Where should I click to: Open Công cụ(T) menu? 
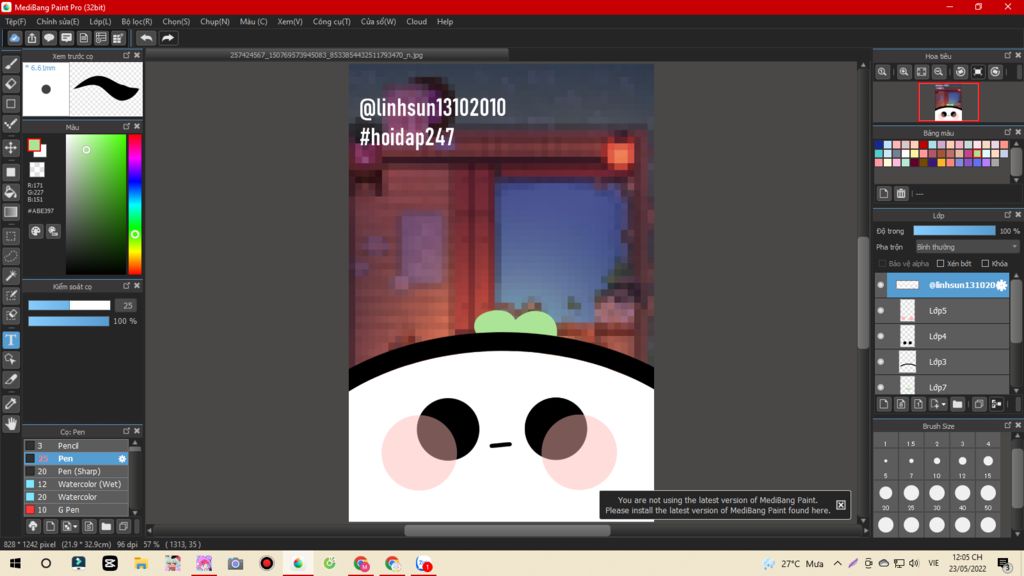tap(332, 22)
